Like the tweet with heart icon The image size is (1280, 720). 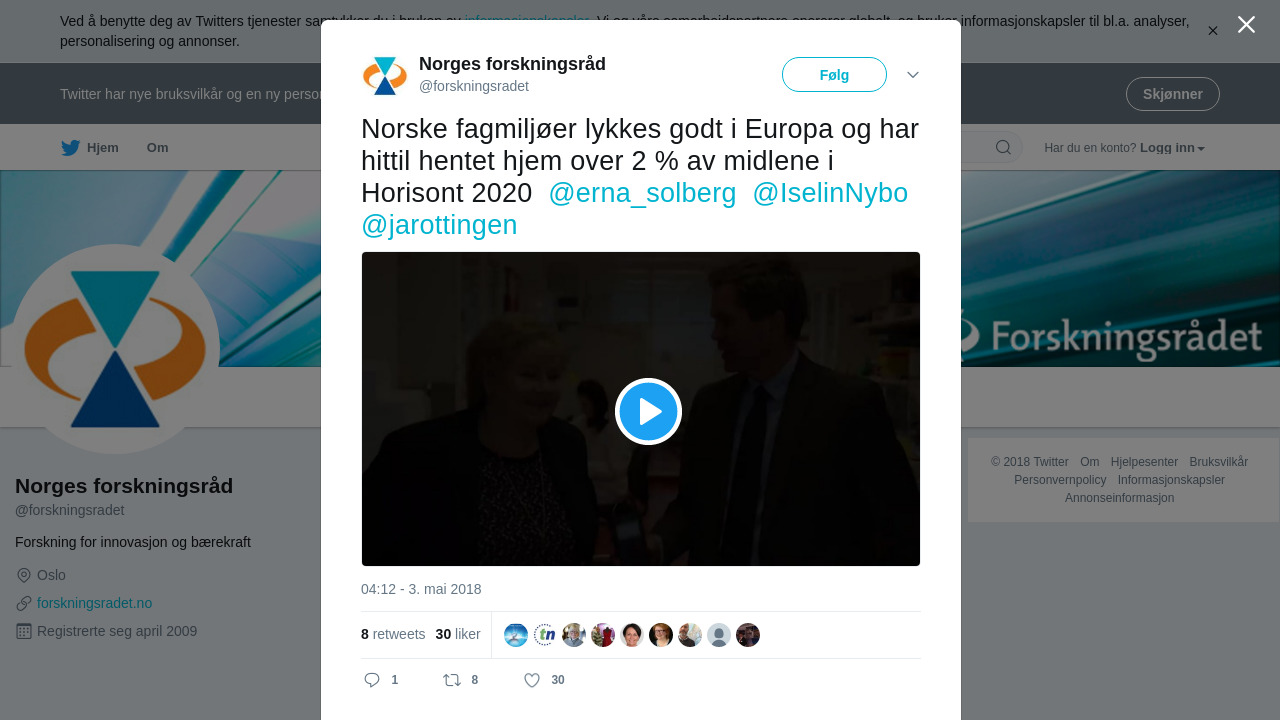point(532,680)
